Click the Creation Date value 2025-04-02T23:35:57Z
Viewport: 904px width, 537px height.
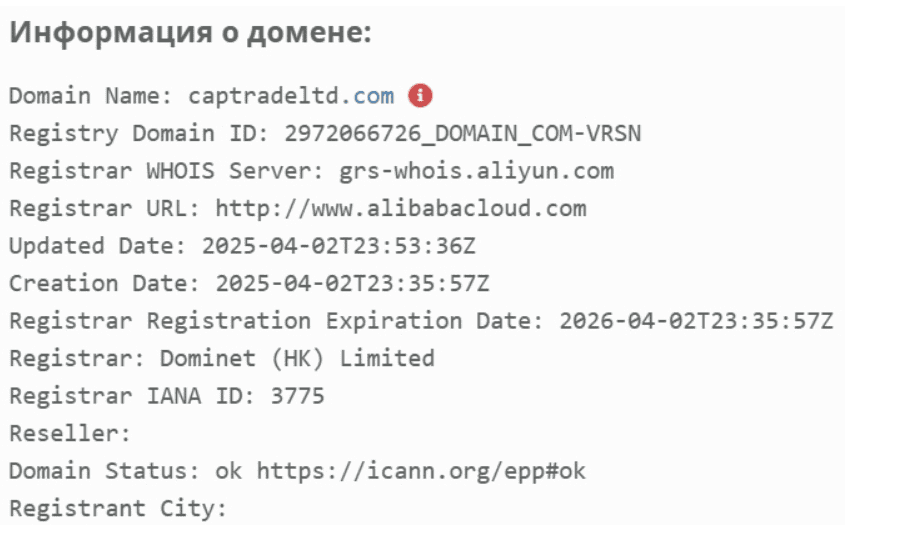coord(352,284)
